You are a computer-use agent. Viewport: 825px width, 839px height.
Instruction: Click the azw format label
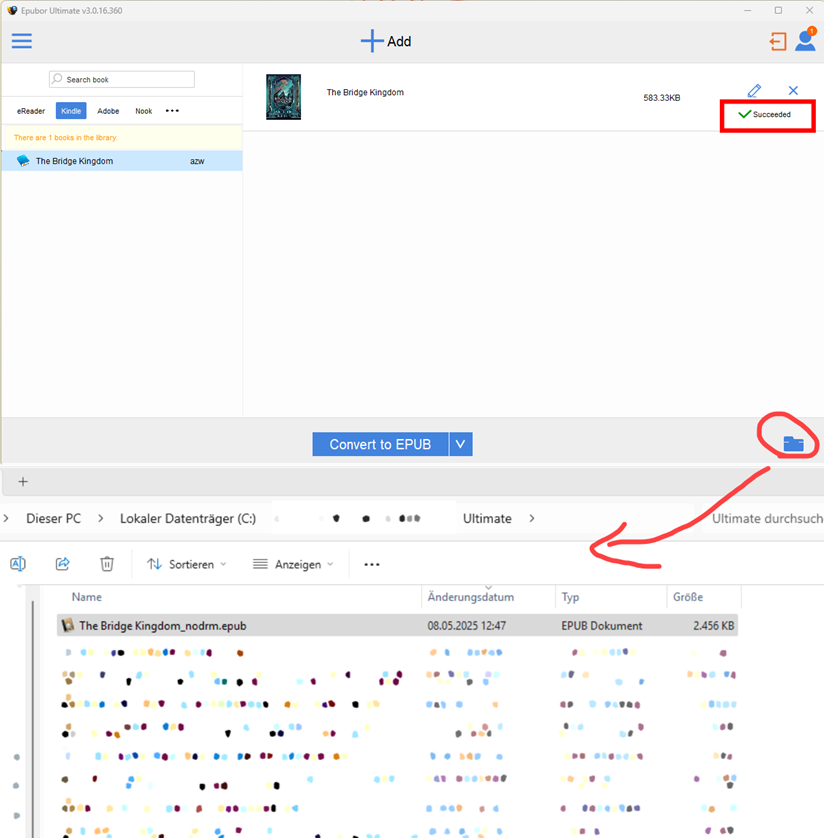[197, 161]
